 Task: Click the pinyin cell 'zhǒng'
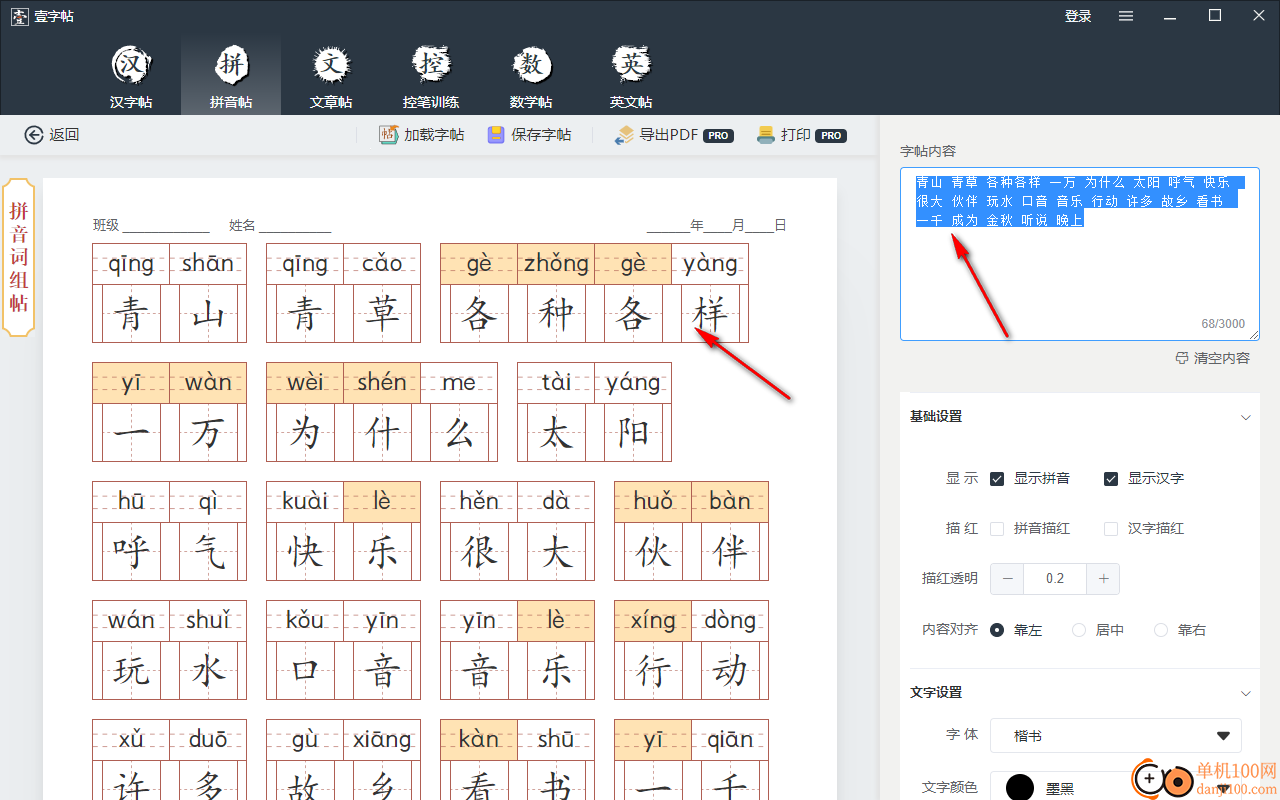[x=556, y=264]
